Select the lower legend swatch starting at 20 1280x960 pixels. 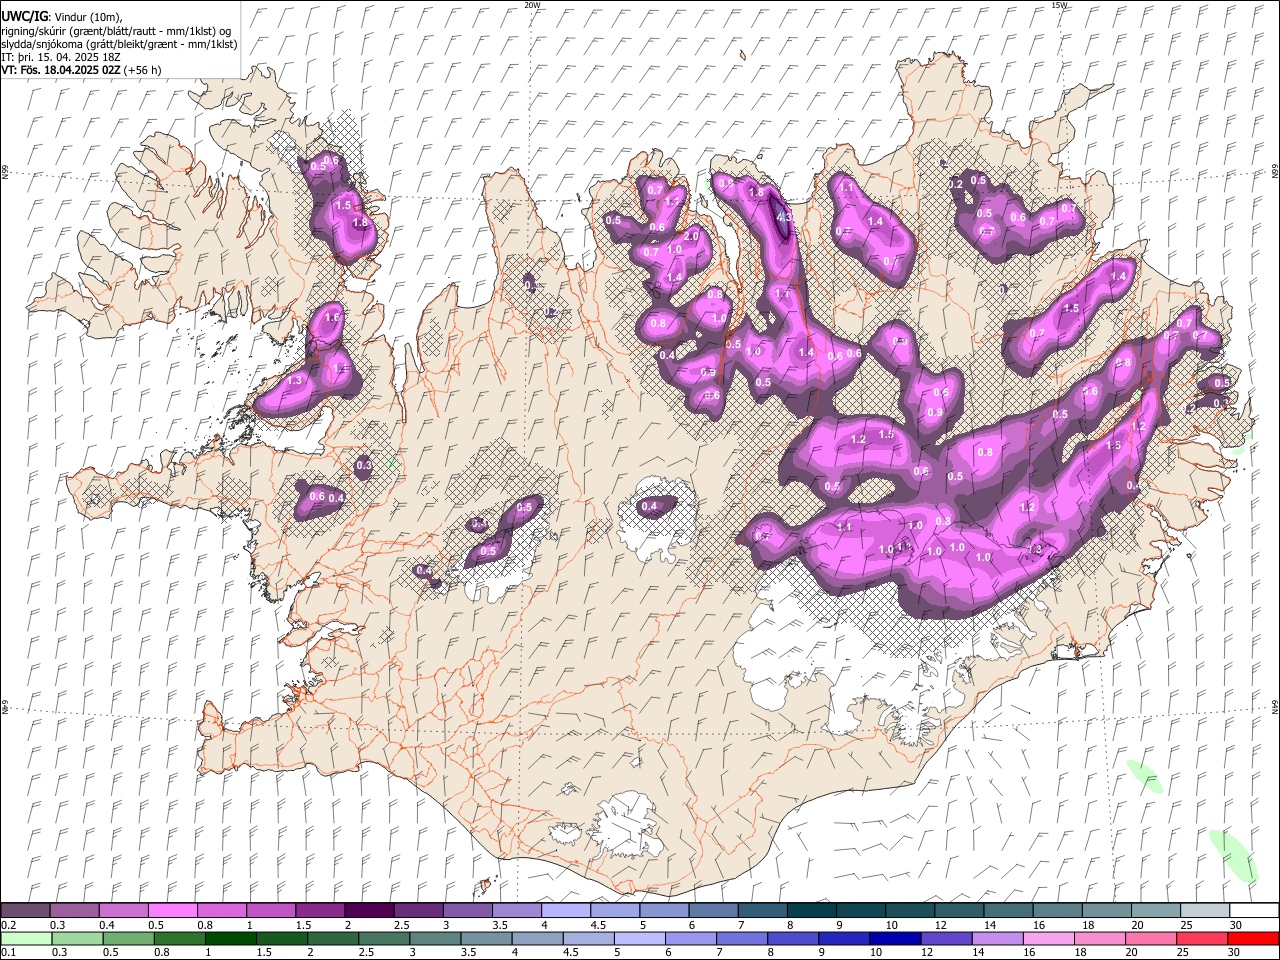[x=1150, y=938]
